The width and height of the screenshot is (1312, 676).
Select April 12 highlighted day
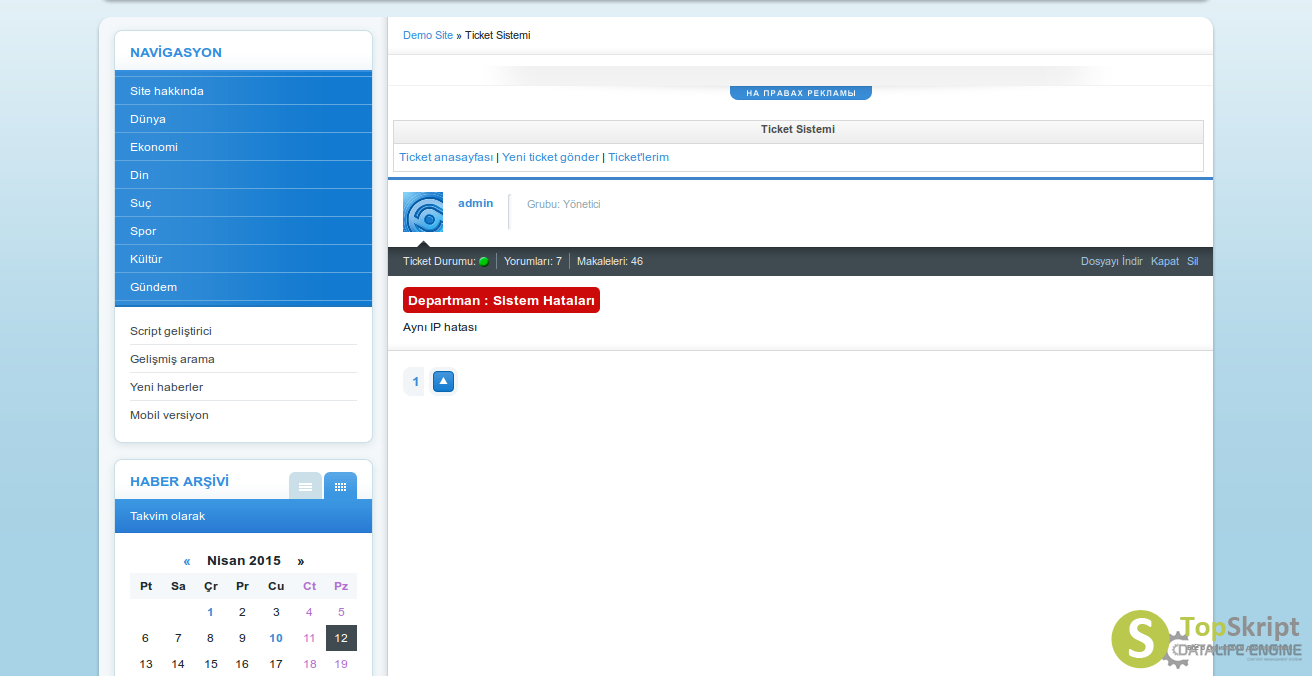click(341, 638)
